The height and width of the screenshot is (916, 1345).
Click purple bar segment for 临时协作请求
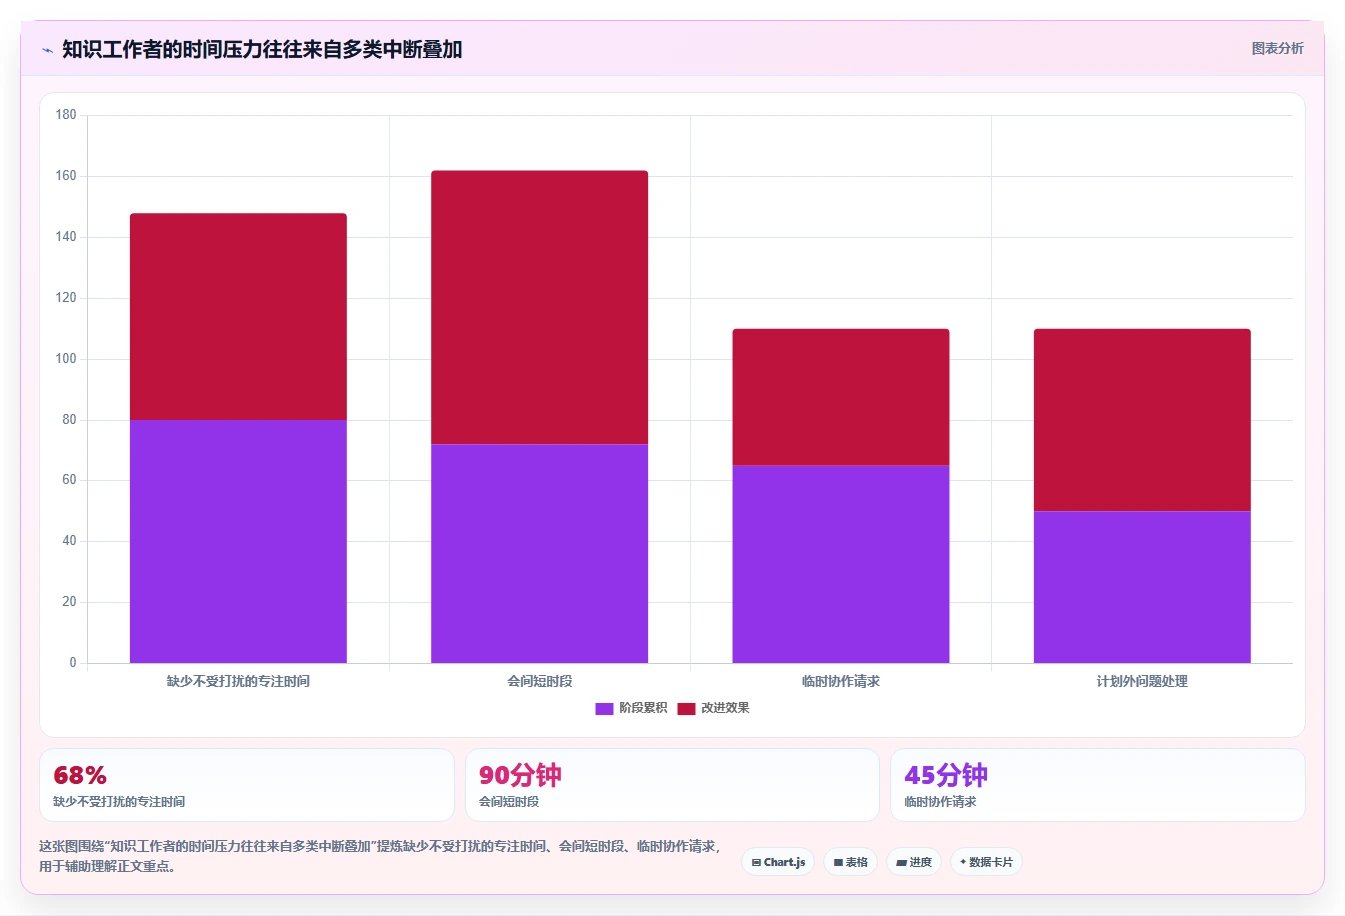[x=841, y=564]
